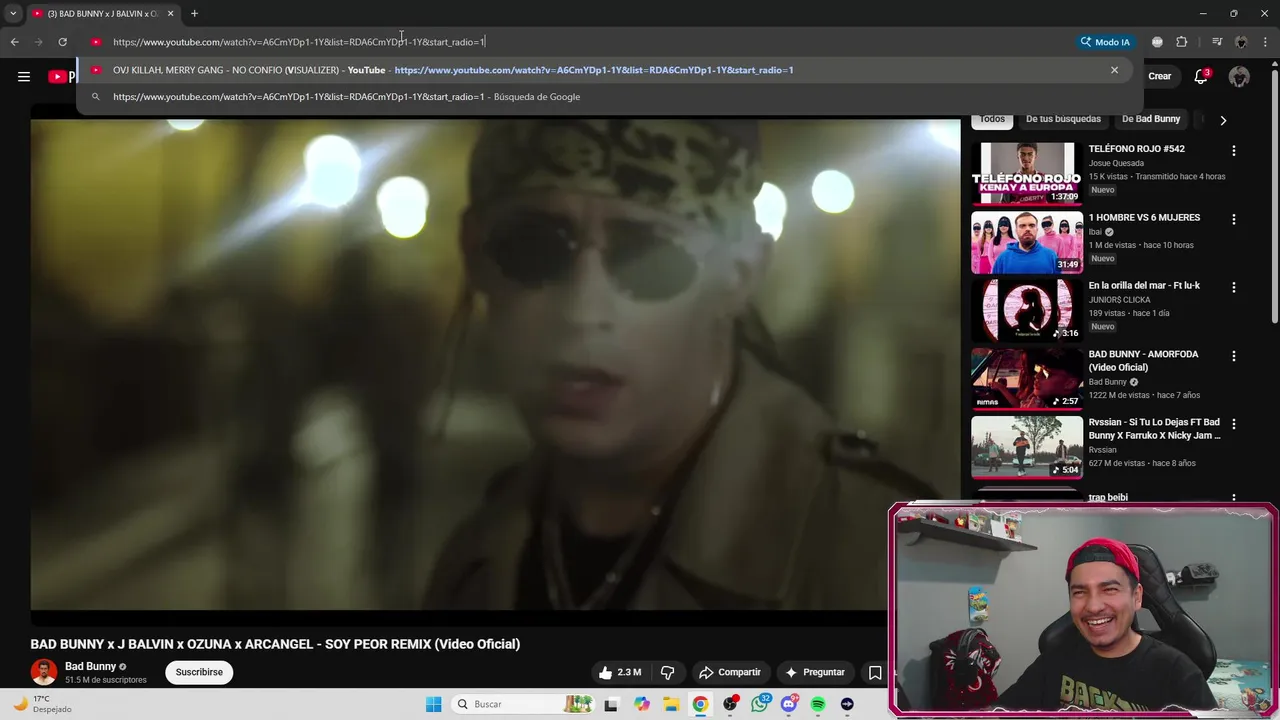Viewport: 1280px width, 720px height.
Task: Remove the OVJ KILLAH suggestion
Action: (x=1114, y=70)
